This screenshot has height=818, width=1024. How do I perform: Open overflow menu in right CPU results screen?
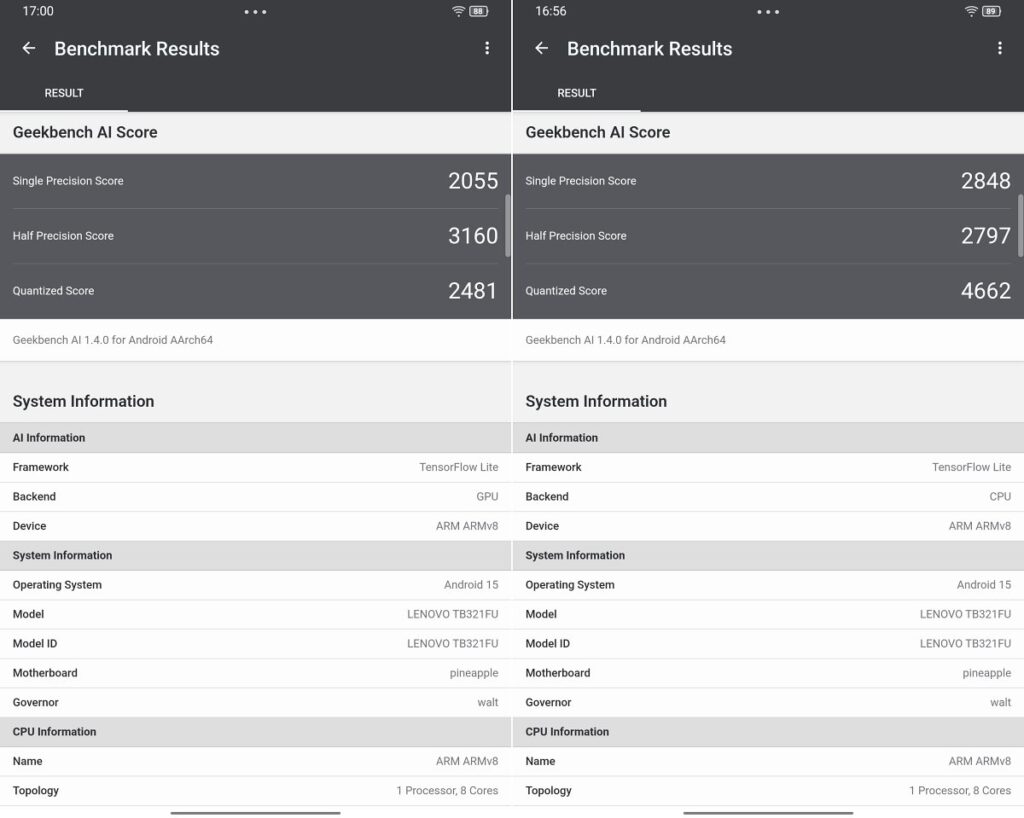[999, 48]
